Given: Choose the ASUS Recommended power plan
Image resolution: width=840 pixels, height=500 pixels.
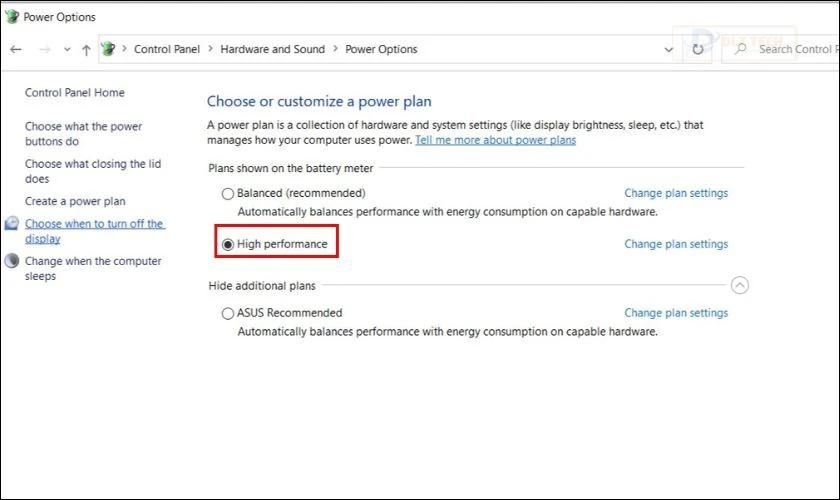Looking at the screenshot, I should click(228, 313).
